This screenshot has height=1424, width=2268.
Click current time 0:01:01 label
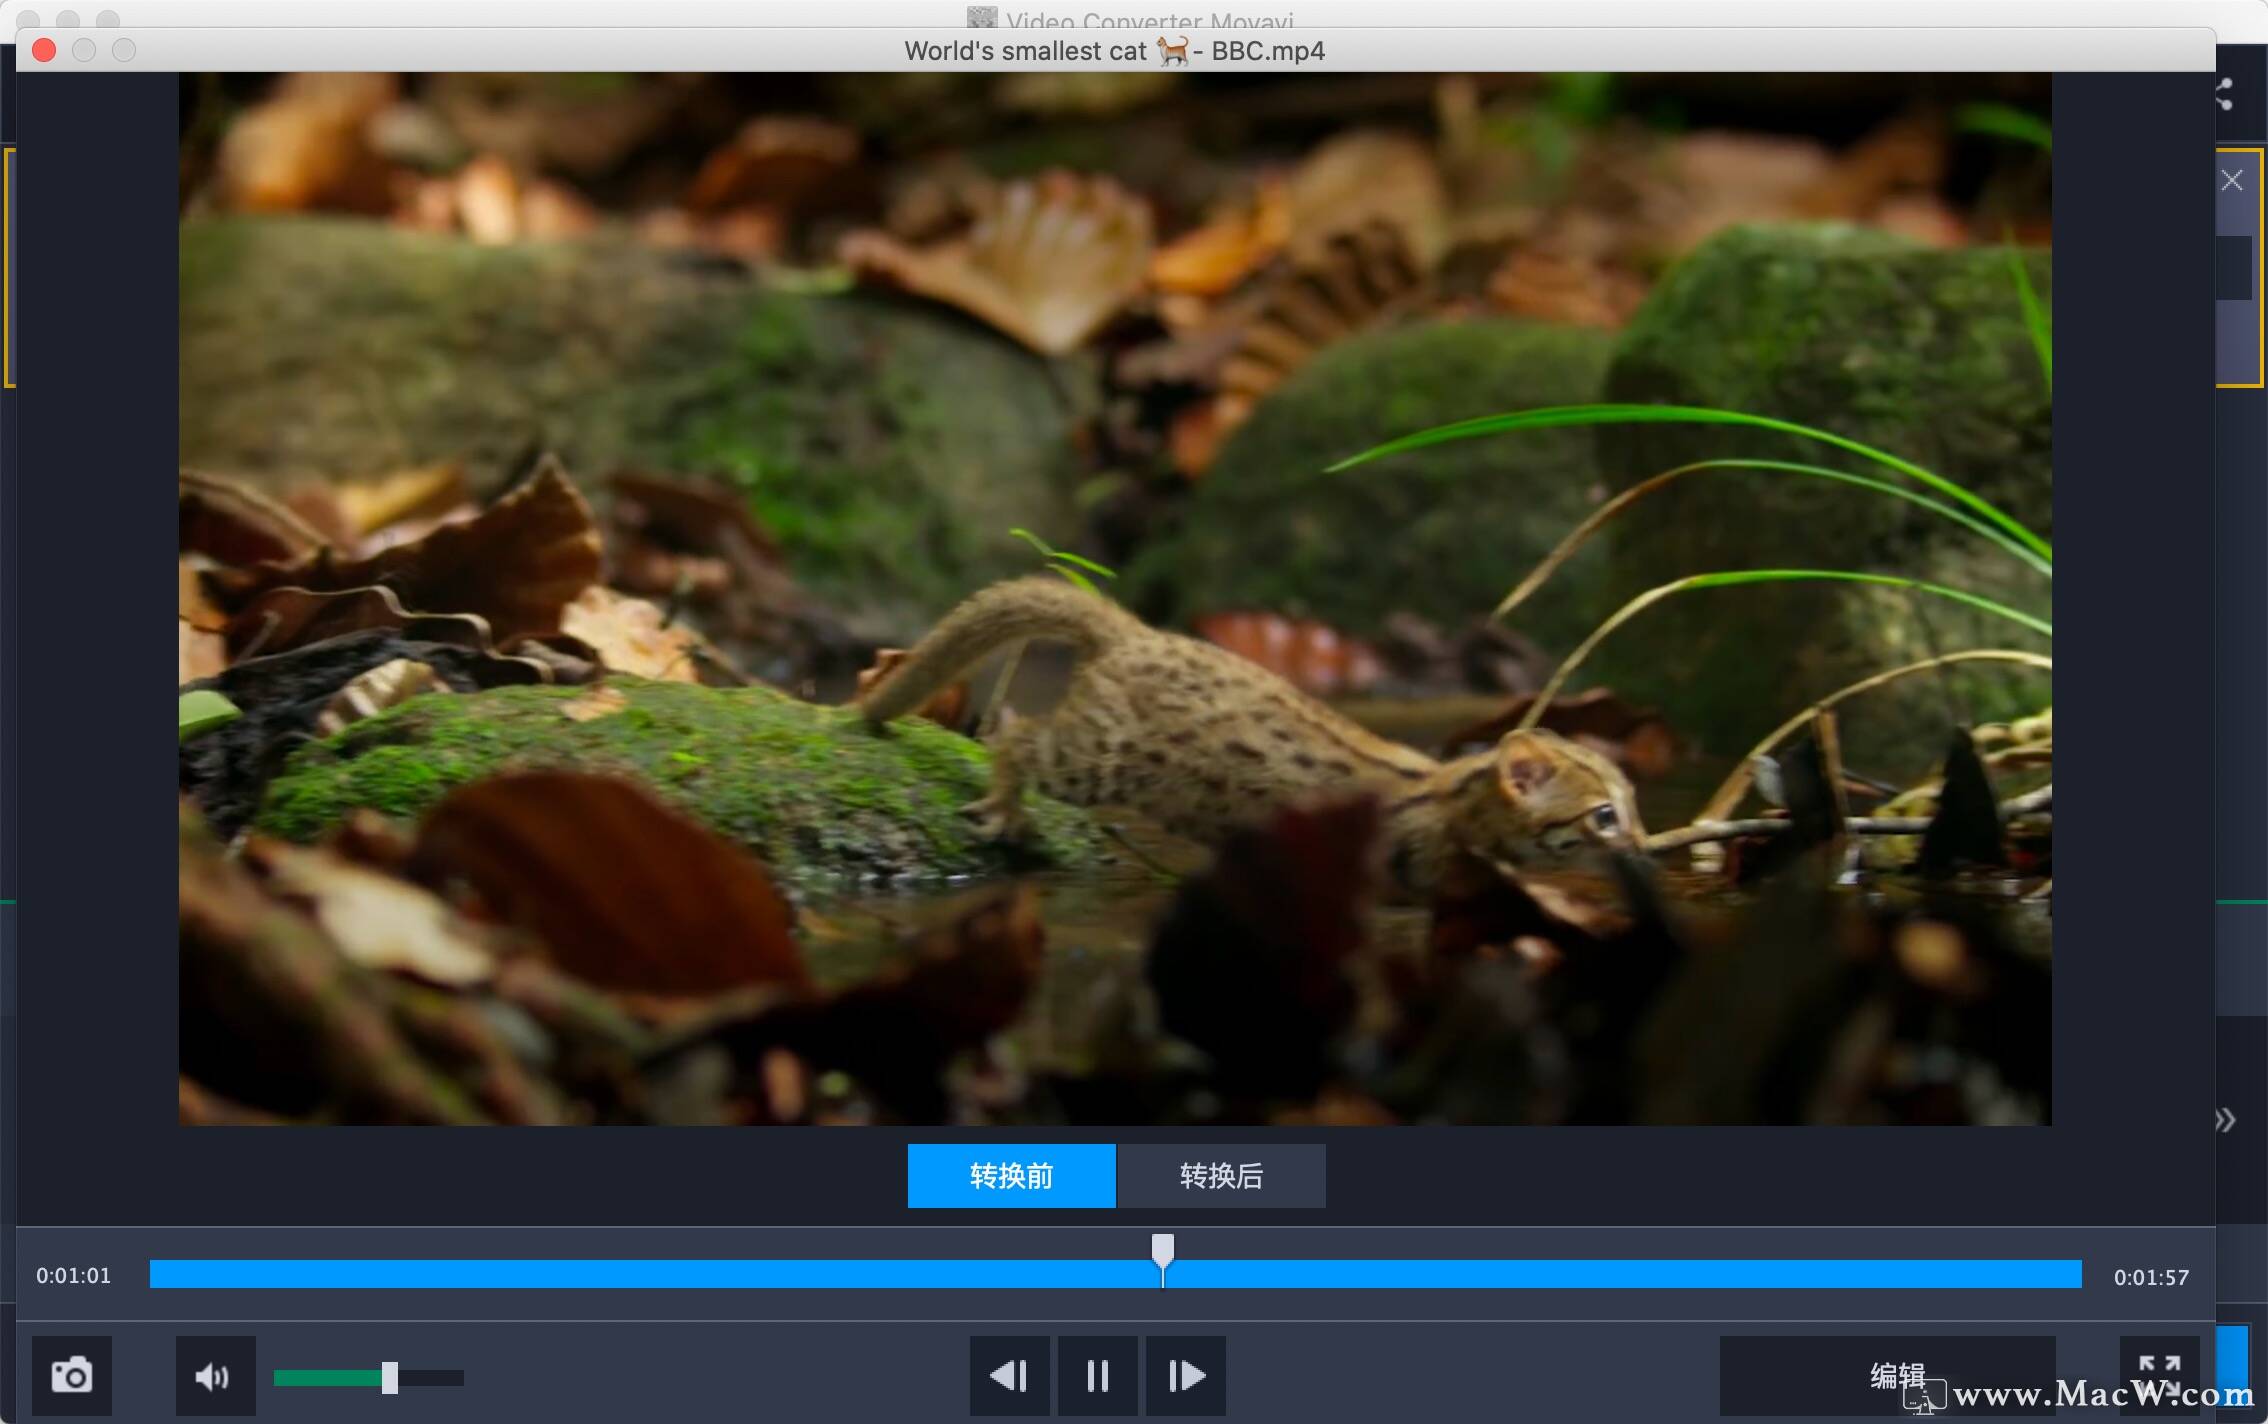pos(74,1276)
